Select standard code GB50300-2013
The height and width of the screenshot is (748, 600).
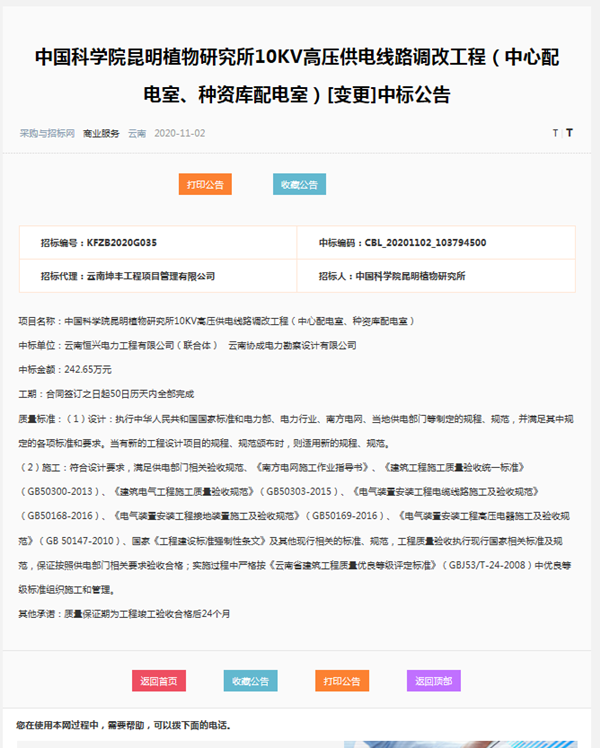(60, 492)
